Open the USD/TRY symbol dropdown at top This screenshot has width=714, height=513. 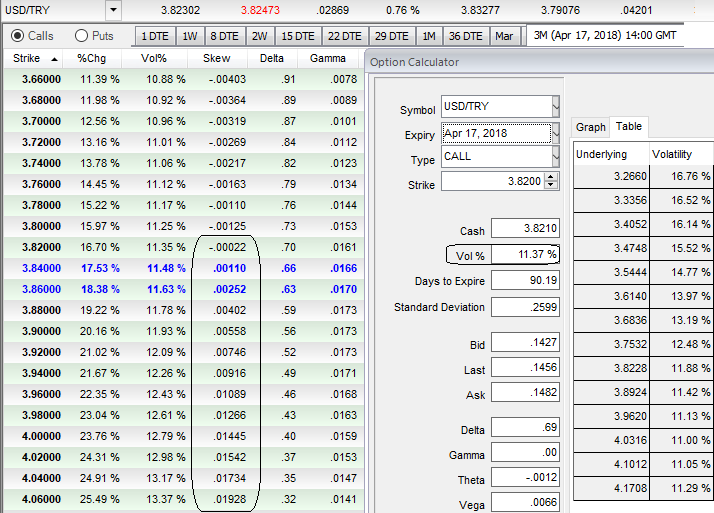point(112,10)
